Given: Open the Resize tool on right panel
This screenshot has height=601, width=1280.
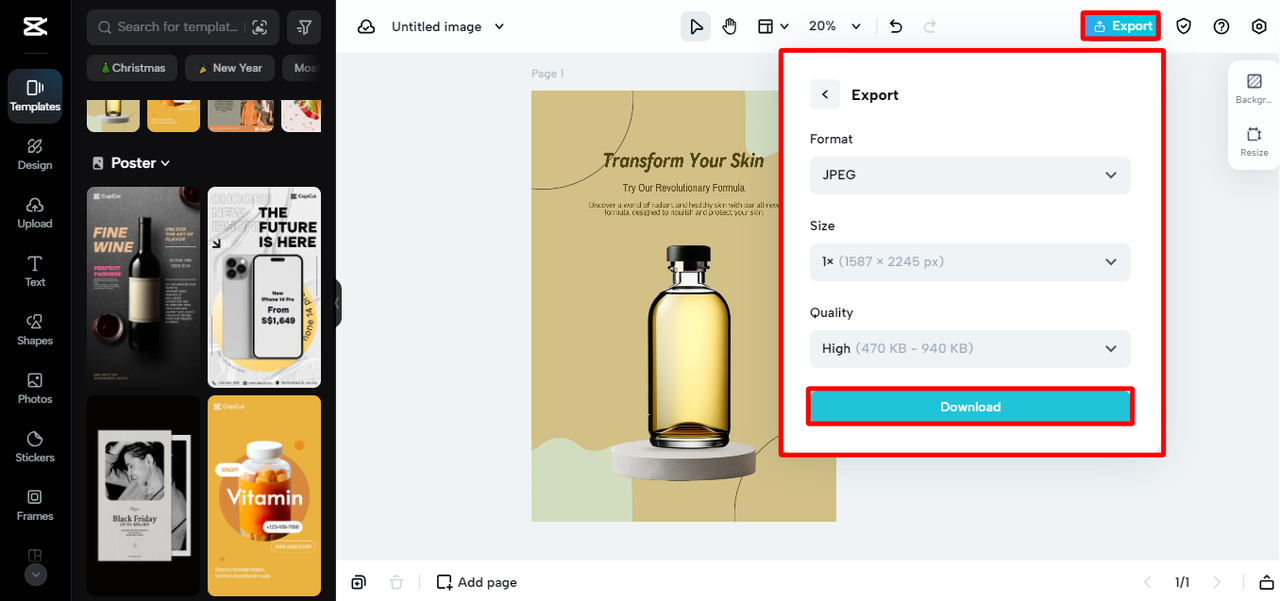Looking at the screenshot, I should click(x=1254, y=141).
